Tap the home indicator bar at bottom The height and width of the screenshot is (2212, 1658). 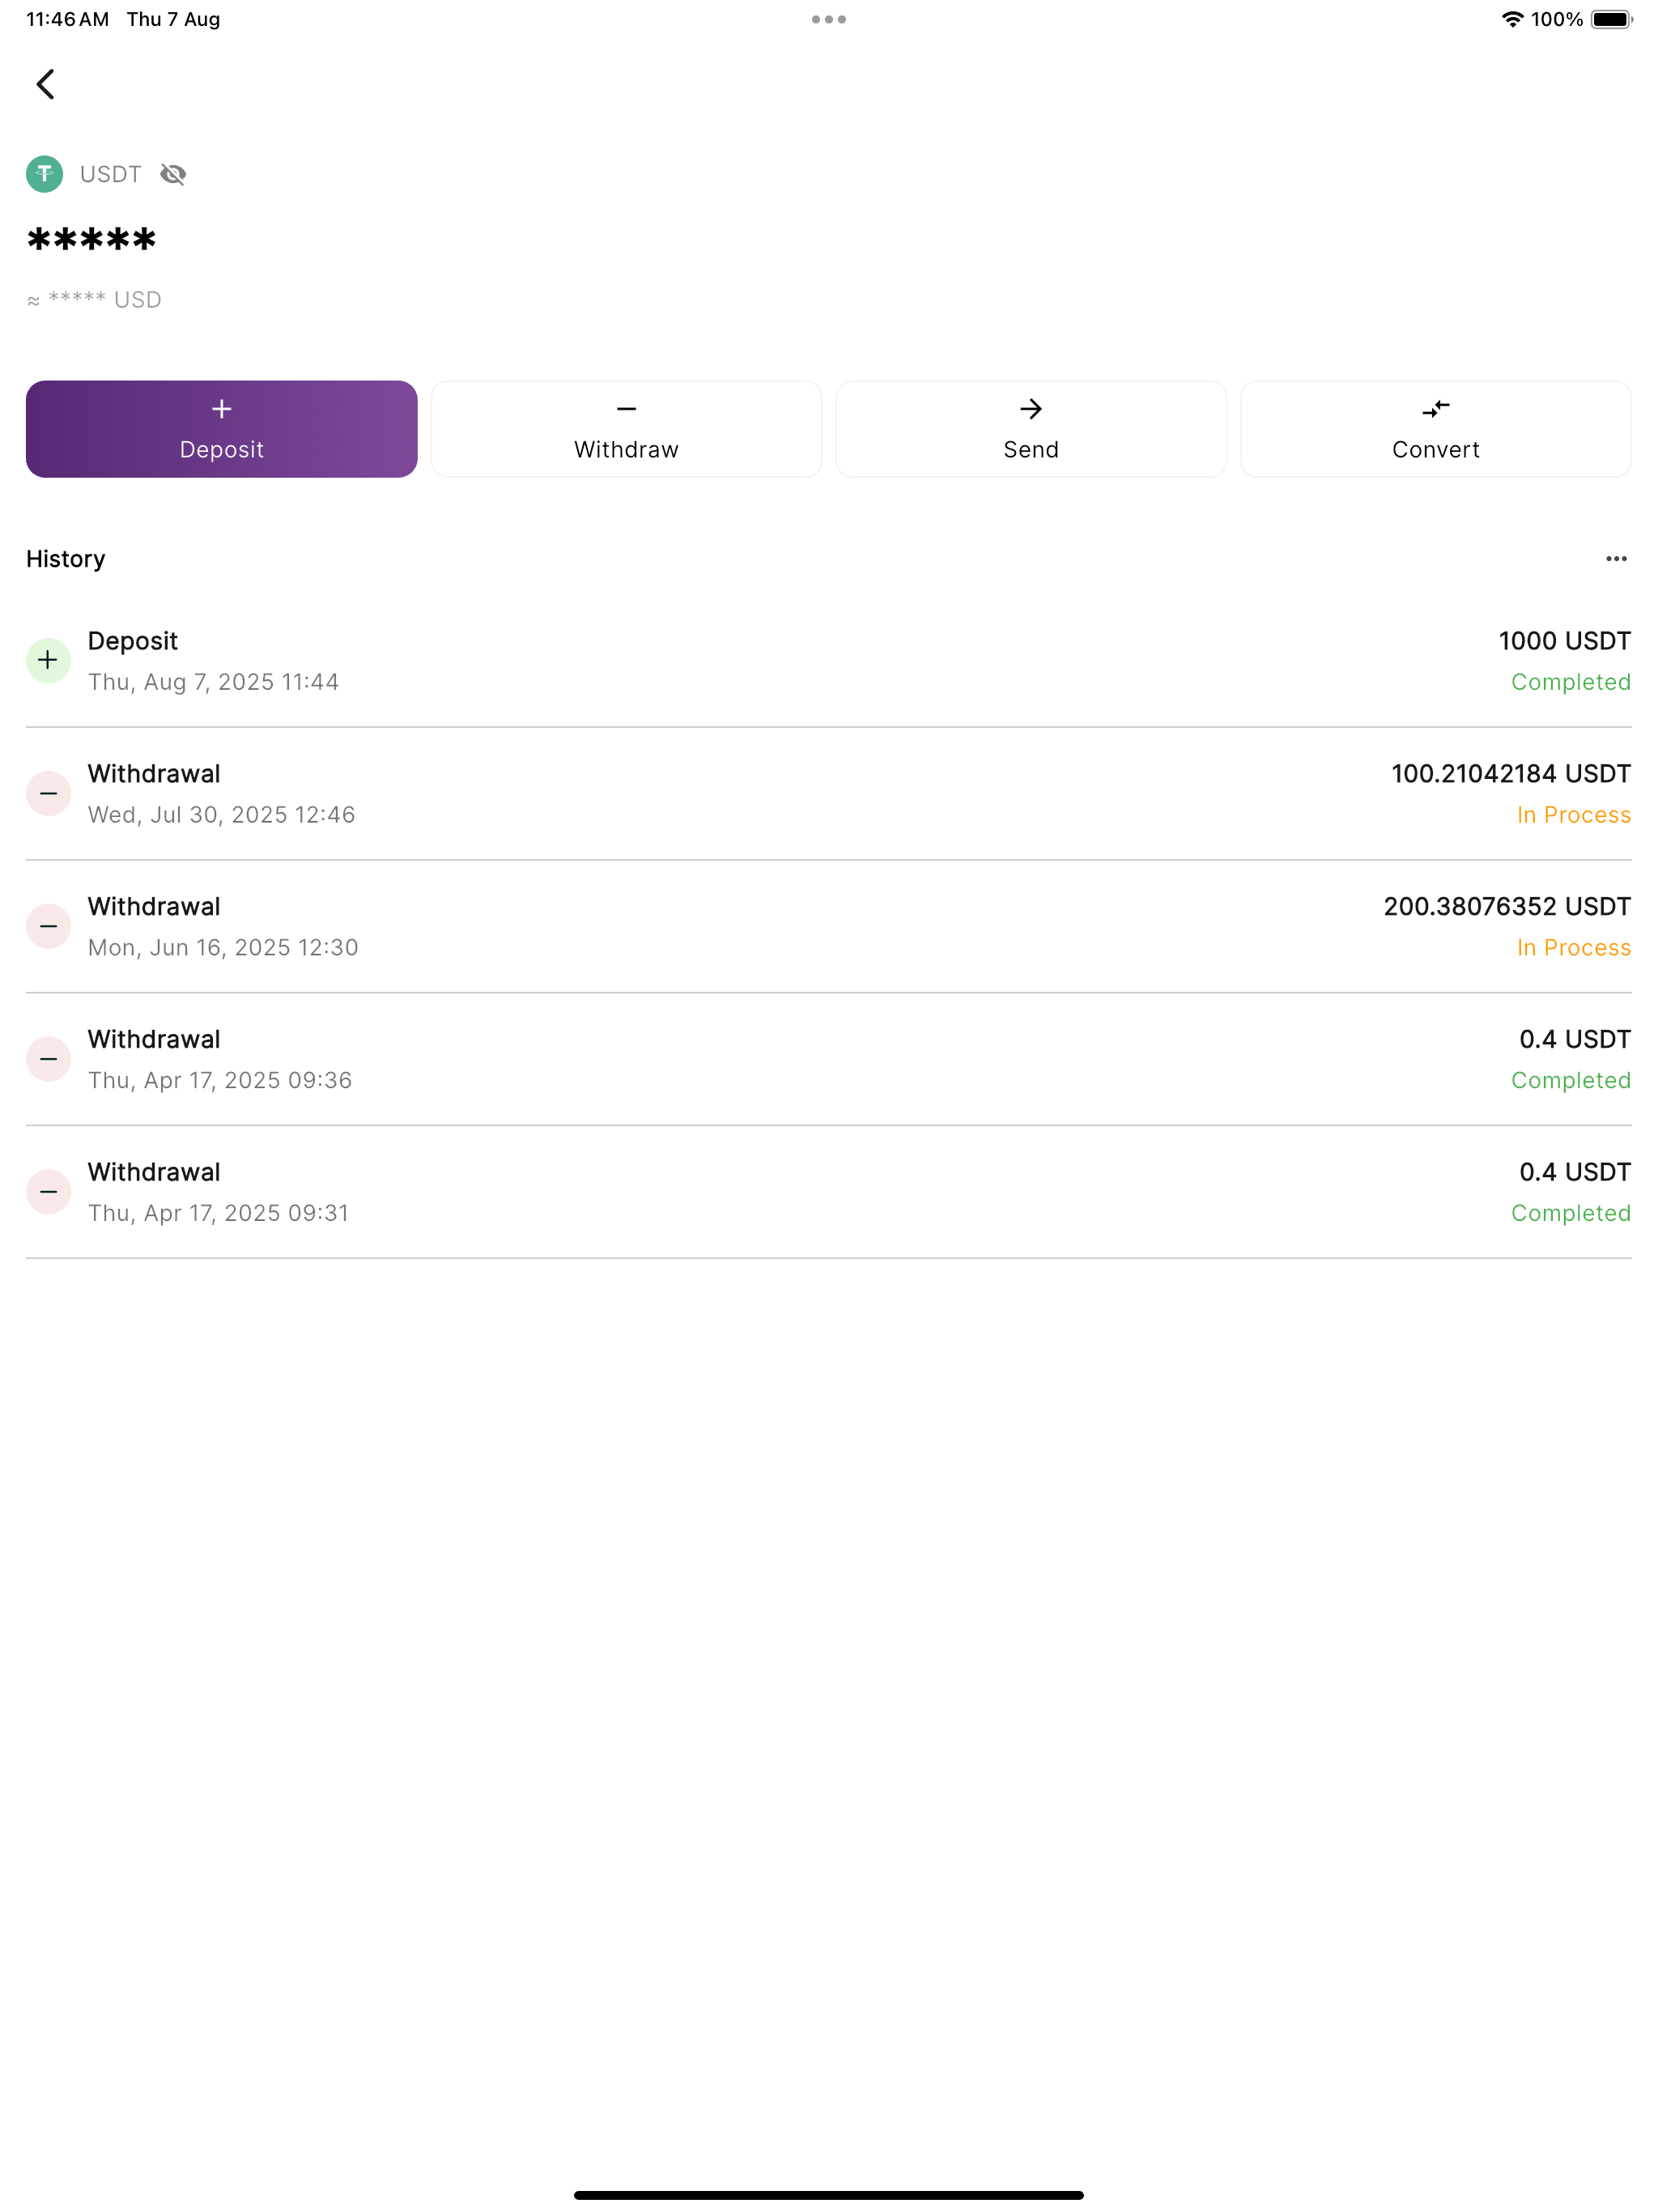click(x=829, y=2195)
